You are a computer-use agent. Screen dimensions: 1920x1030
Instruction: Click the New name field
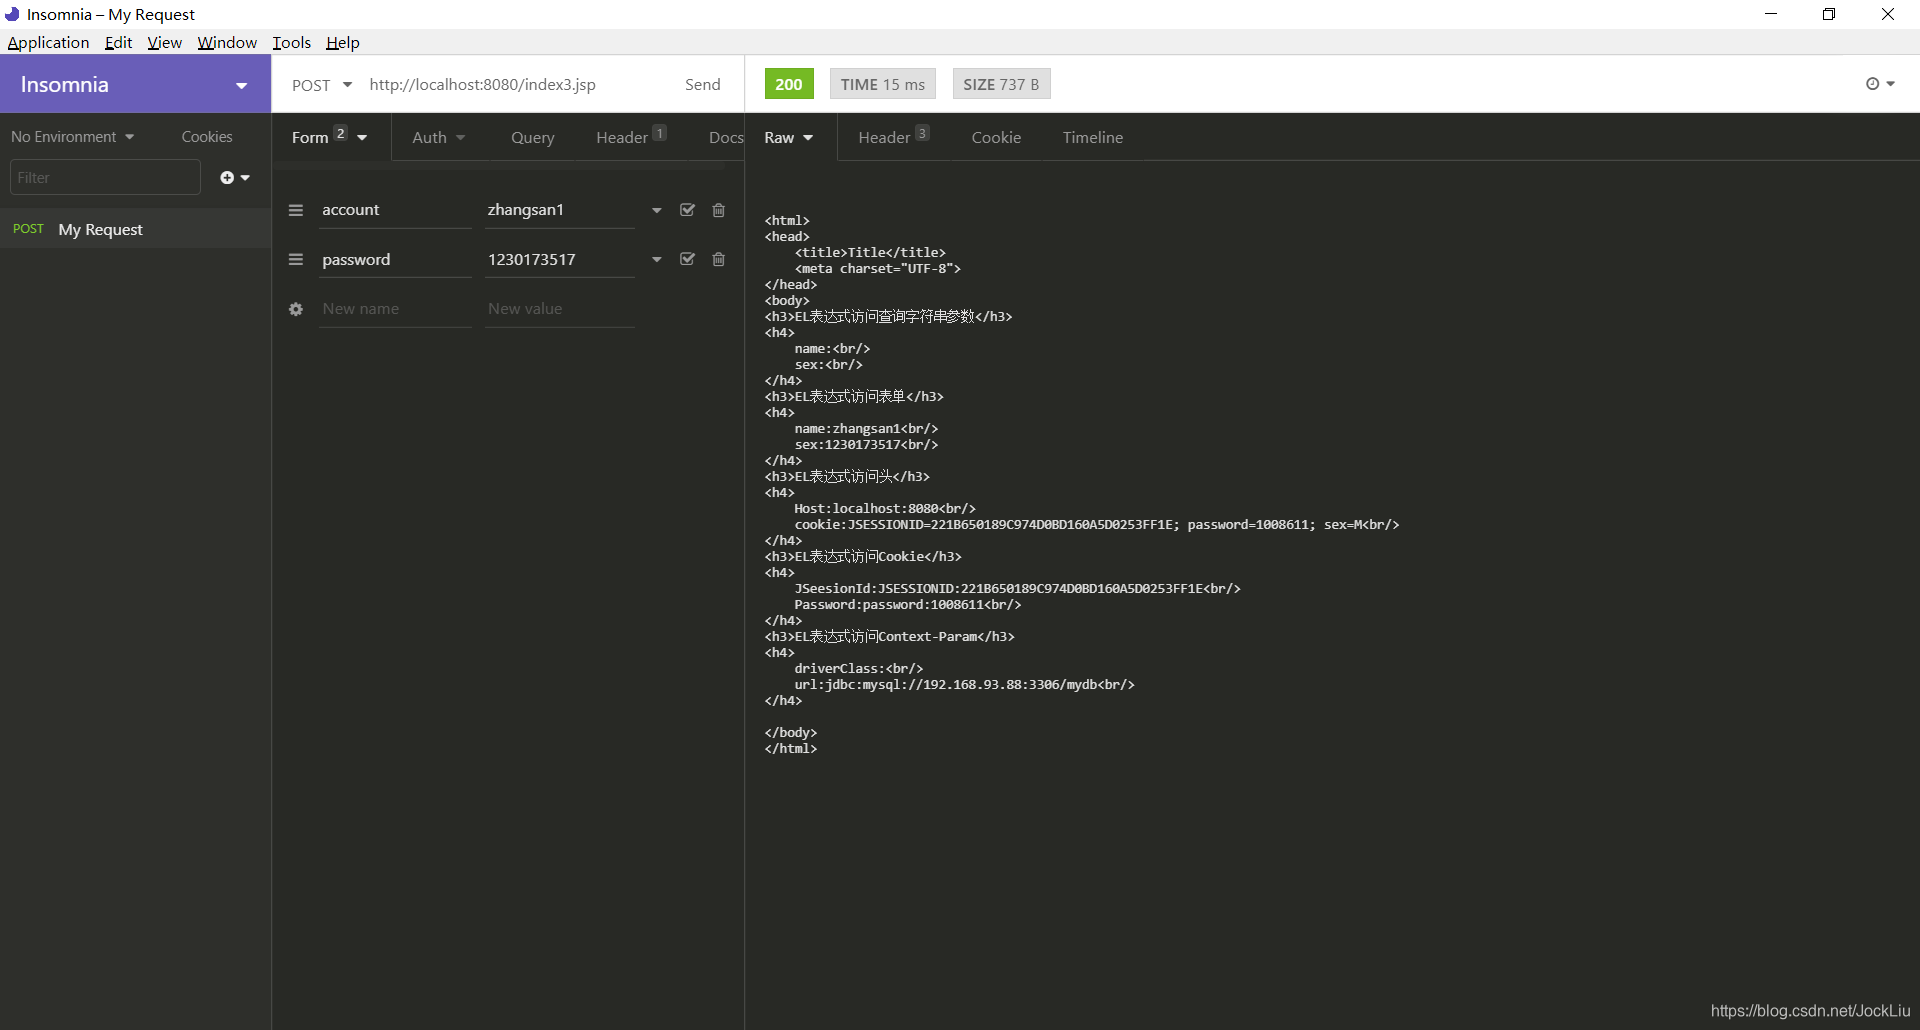tap(395, 309)
